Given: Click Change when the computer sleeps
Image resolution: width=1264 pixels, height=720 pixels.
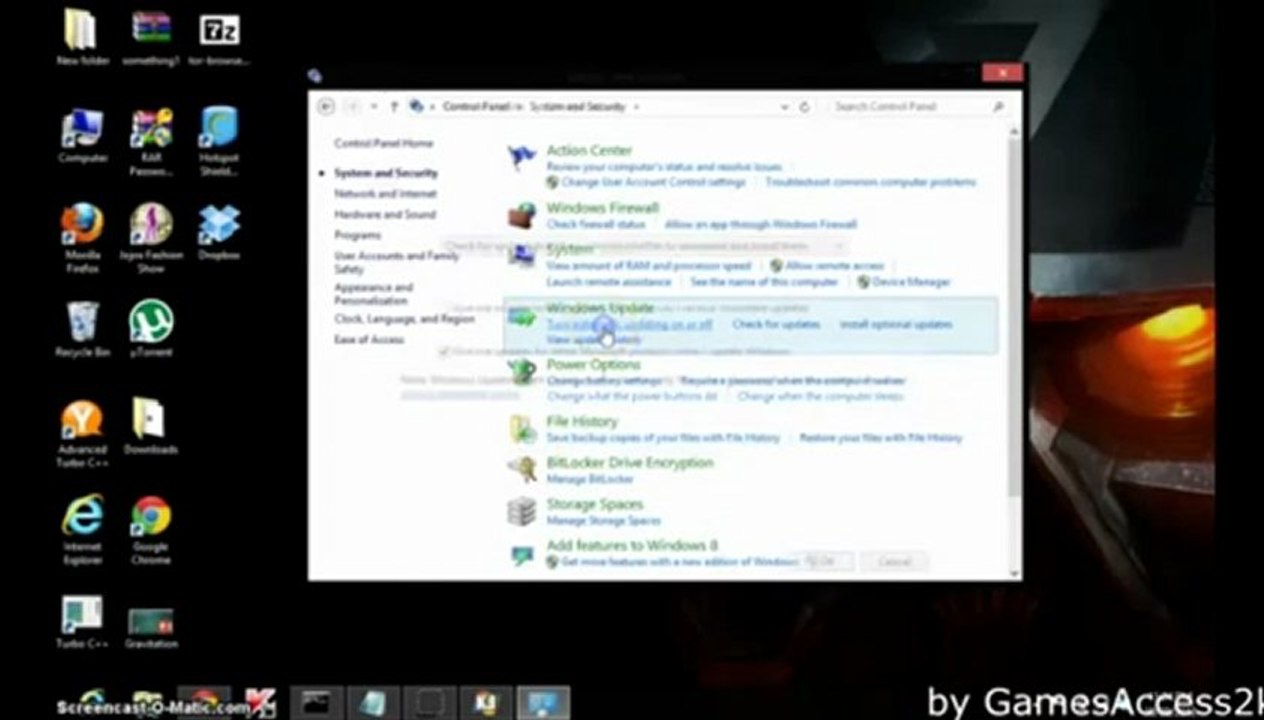Looking at the screenshot, I should coord(819,396).
